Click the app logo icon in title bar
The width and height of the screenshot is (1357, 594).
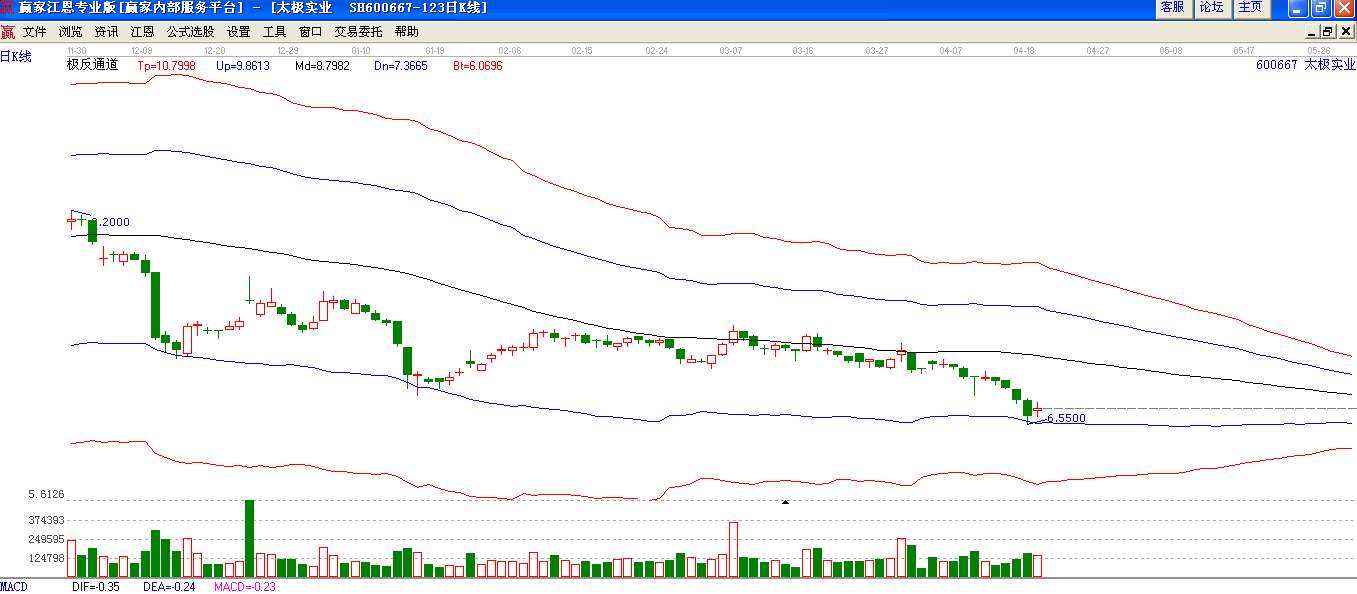[8, 8]
